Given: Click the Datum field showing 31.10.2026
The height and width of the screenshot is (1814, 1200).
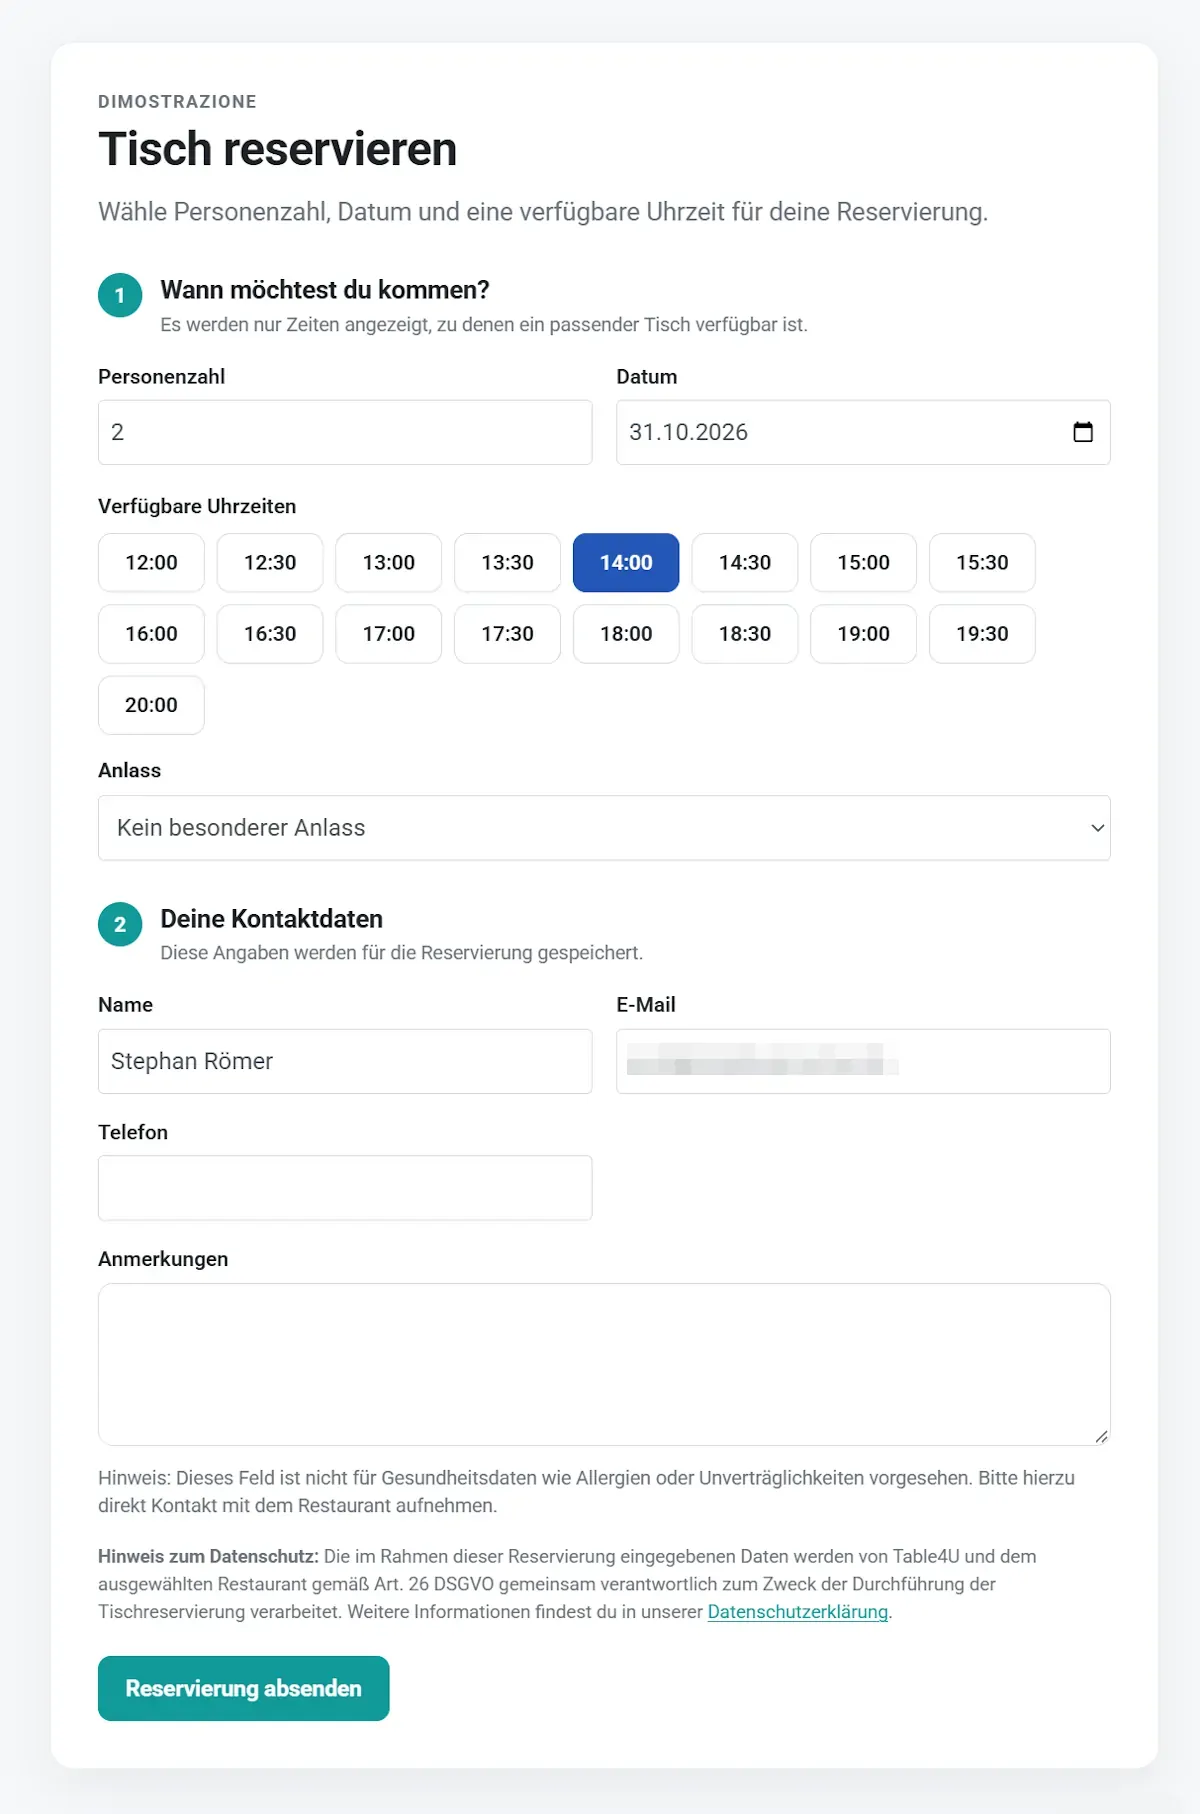Looking at the screenshot, I should 863,432.
